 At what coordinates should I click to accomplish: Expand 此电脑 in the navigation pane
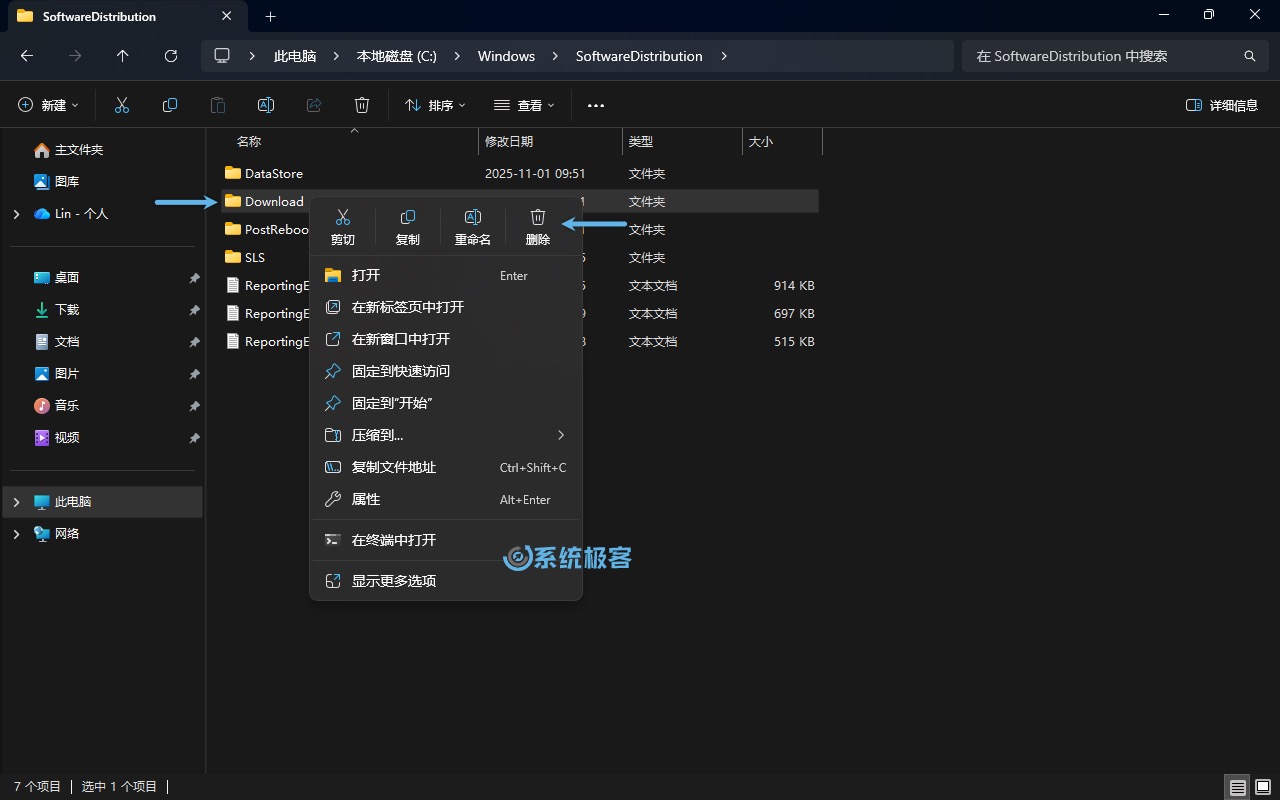(x=16, y=502)
